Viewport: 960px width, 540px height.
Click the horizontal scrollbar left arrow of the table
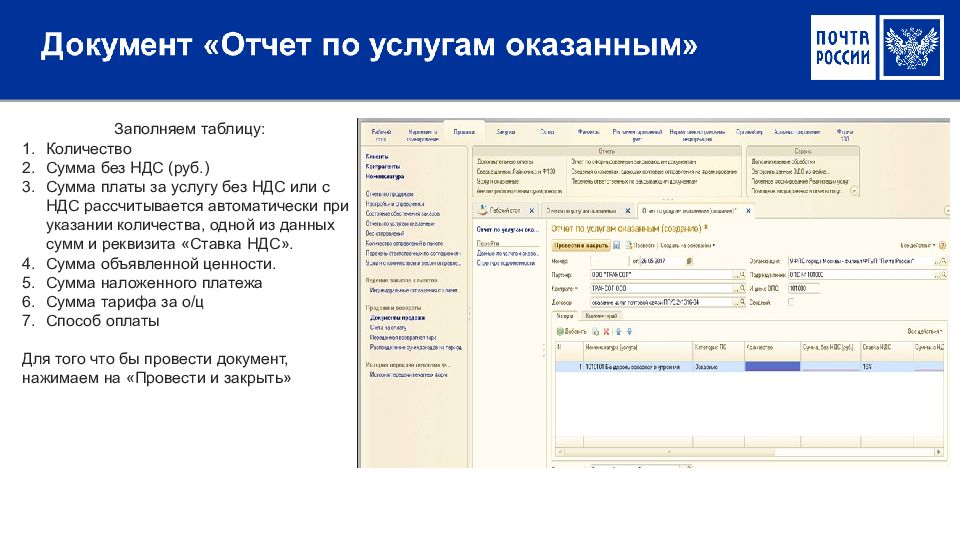560,452
